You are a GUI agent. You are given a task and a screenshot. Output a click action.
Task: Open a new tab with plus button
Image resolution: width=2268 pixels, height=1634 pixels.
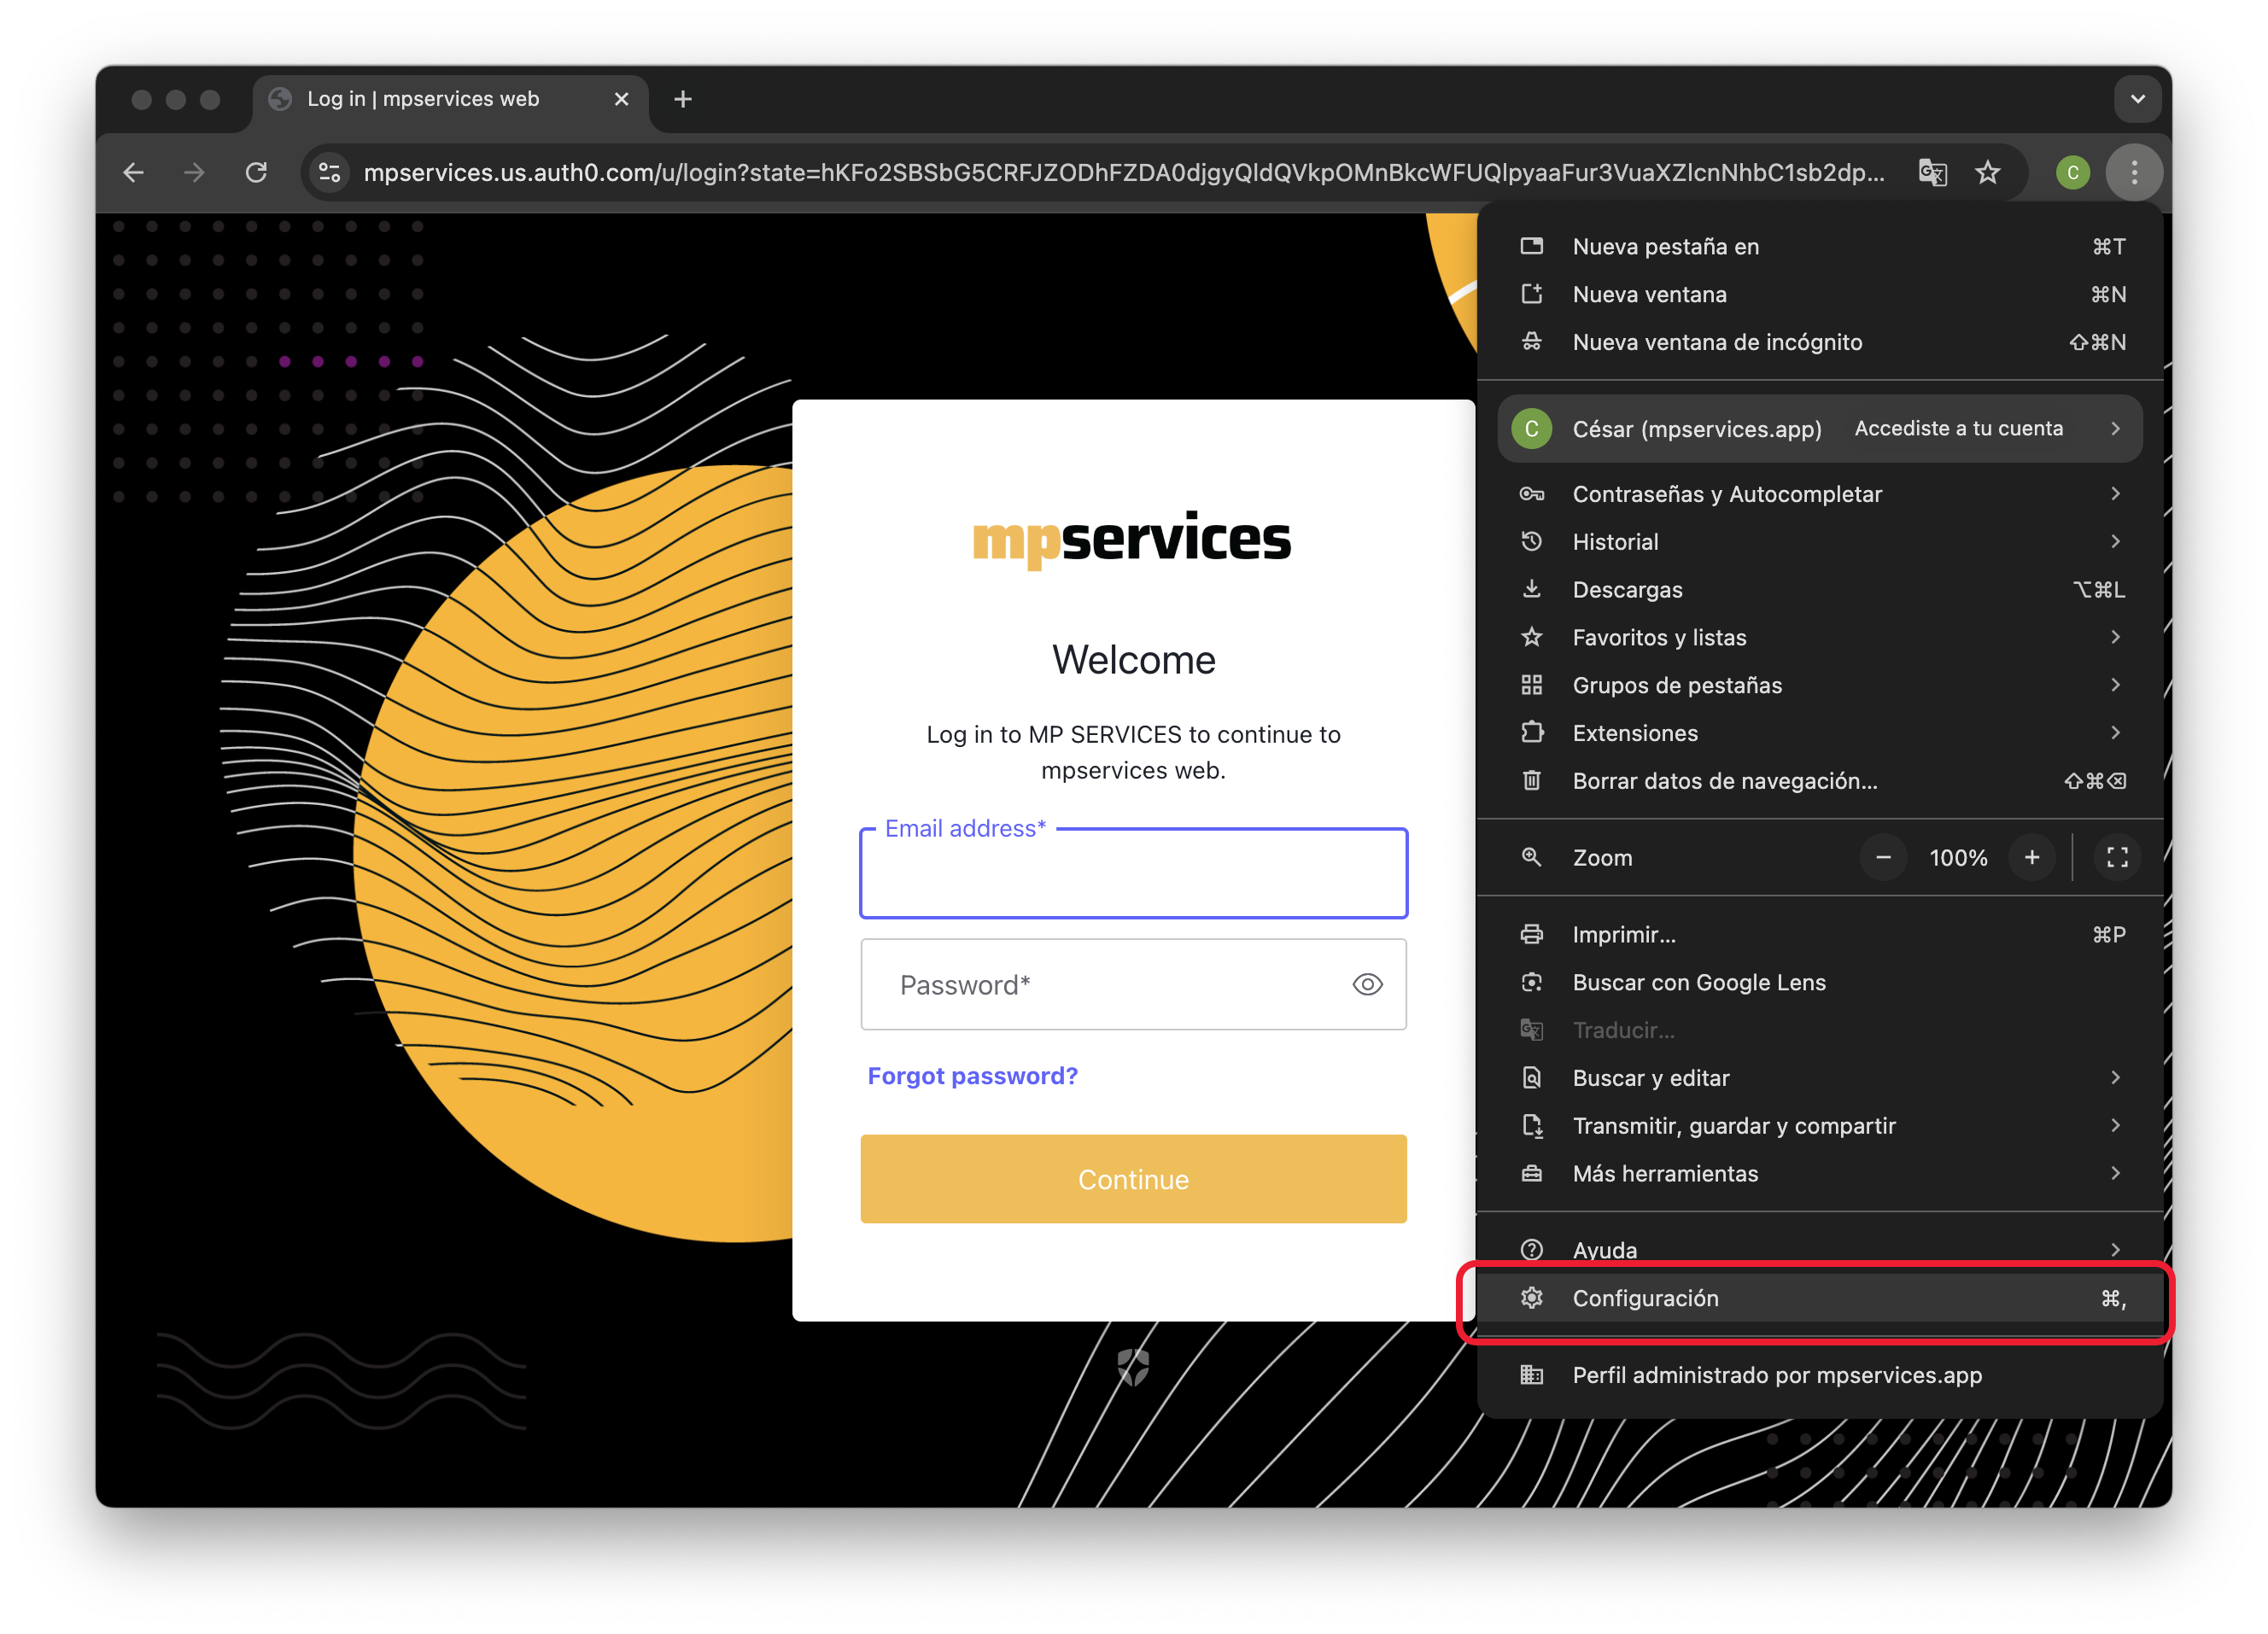pyautogui.click(x=683, y=99)
